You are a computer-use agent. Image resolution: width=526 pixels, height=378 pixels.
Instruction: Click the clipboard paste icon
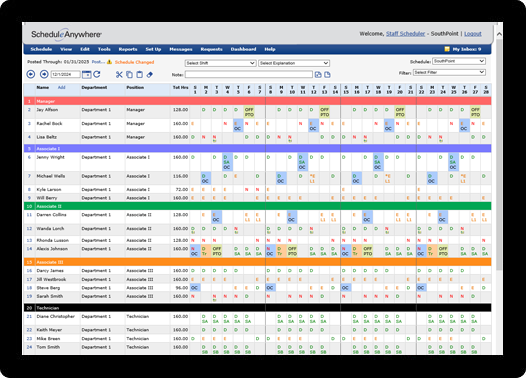[x=140, y=74]
